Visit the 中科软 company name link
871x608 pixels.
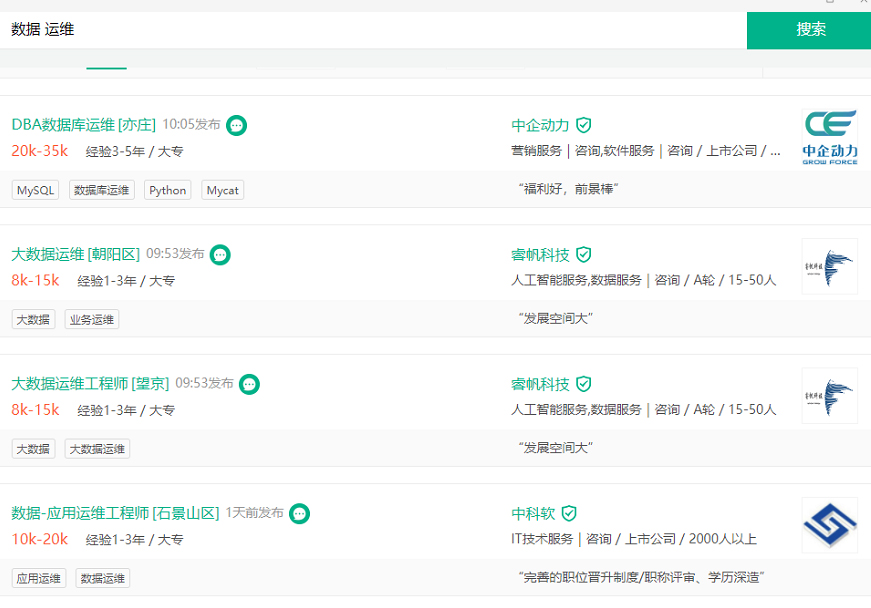pos(533,513)
